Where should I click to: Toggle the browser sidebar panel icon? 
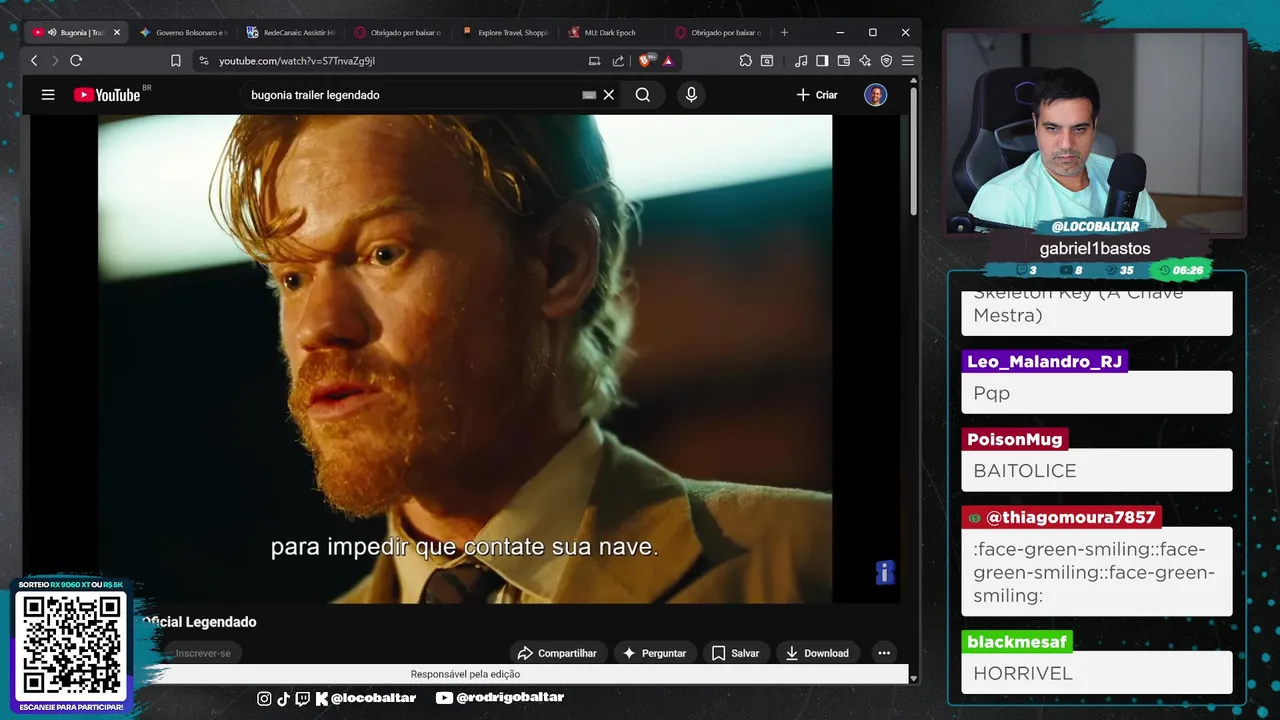click(822, 61)
